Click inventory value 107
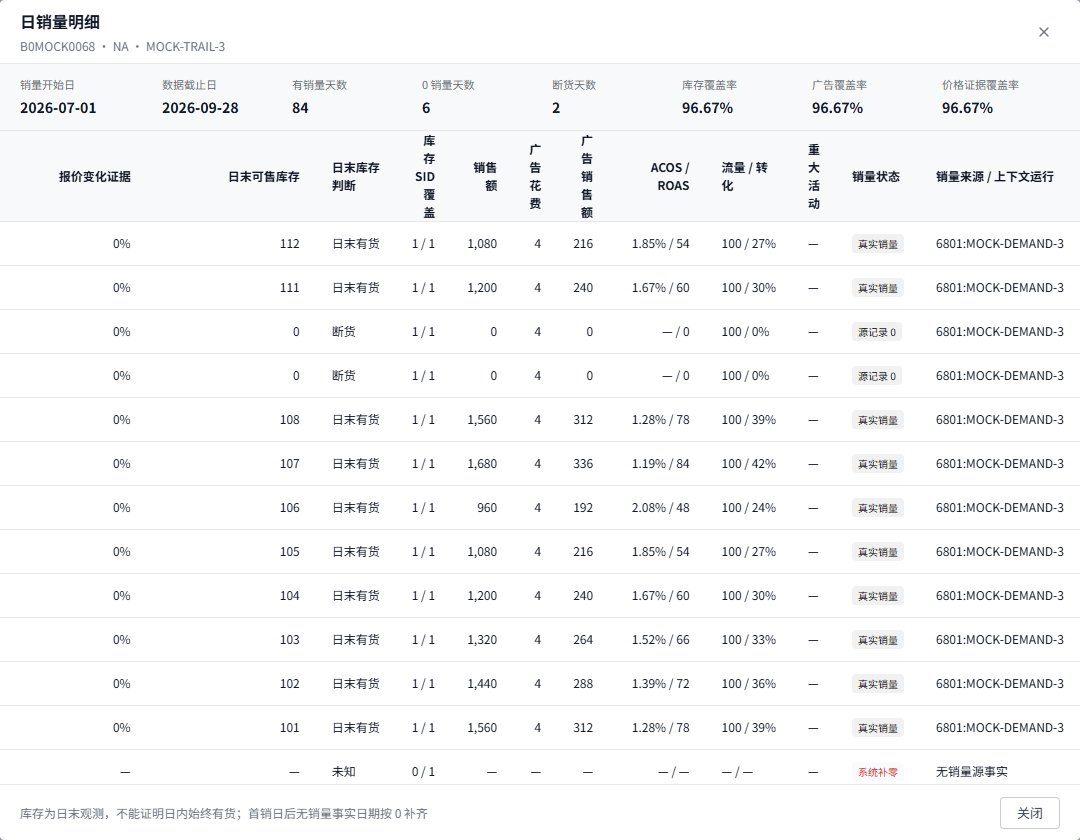This screenshot has width=1080, height=840. click(289, 464)
